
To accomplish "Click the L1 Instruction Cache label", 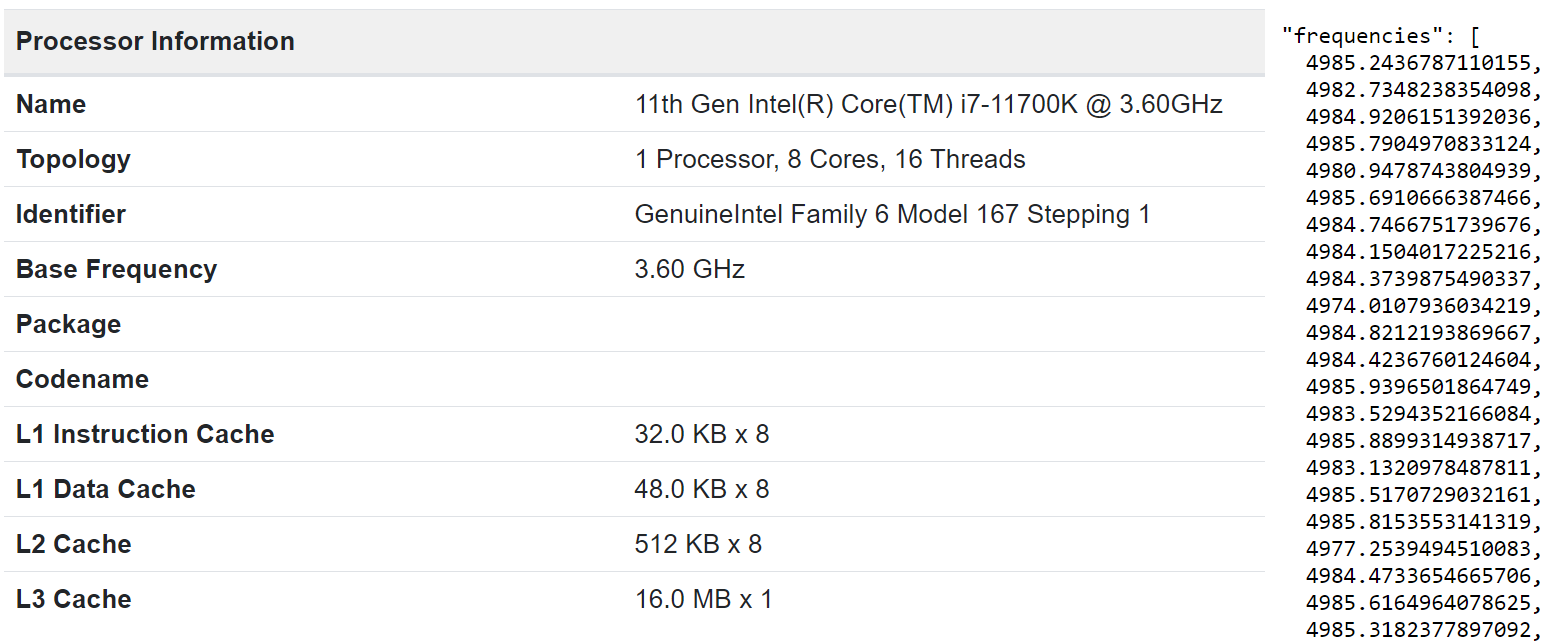I will click(145, 435).
